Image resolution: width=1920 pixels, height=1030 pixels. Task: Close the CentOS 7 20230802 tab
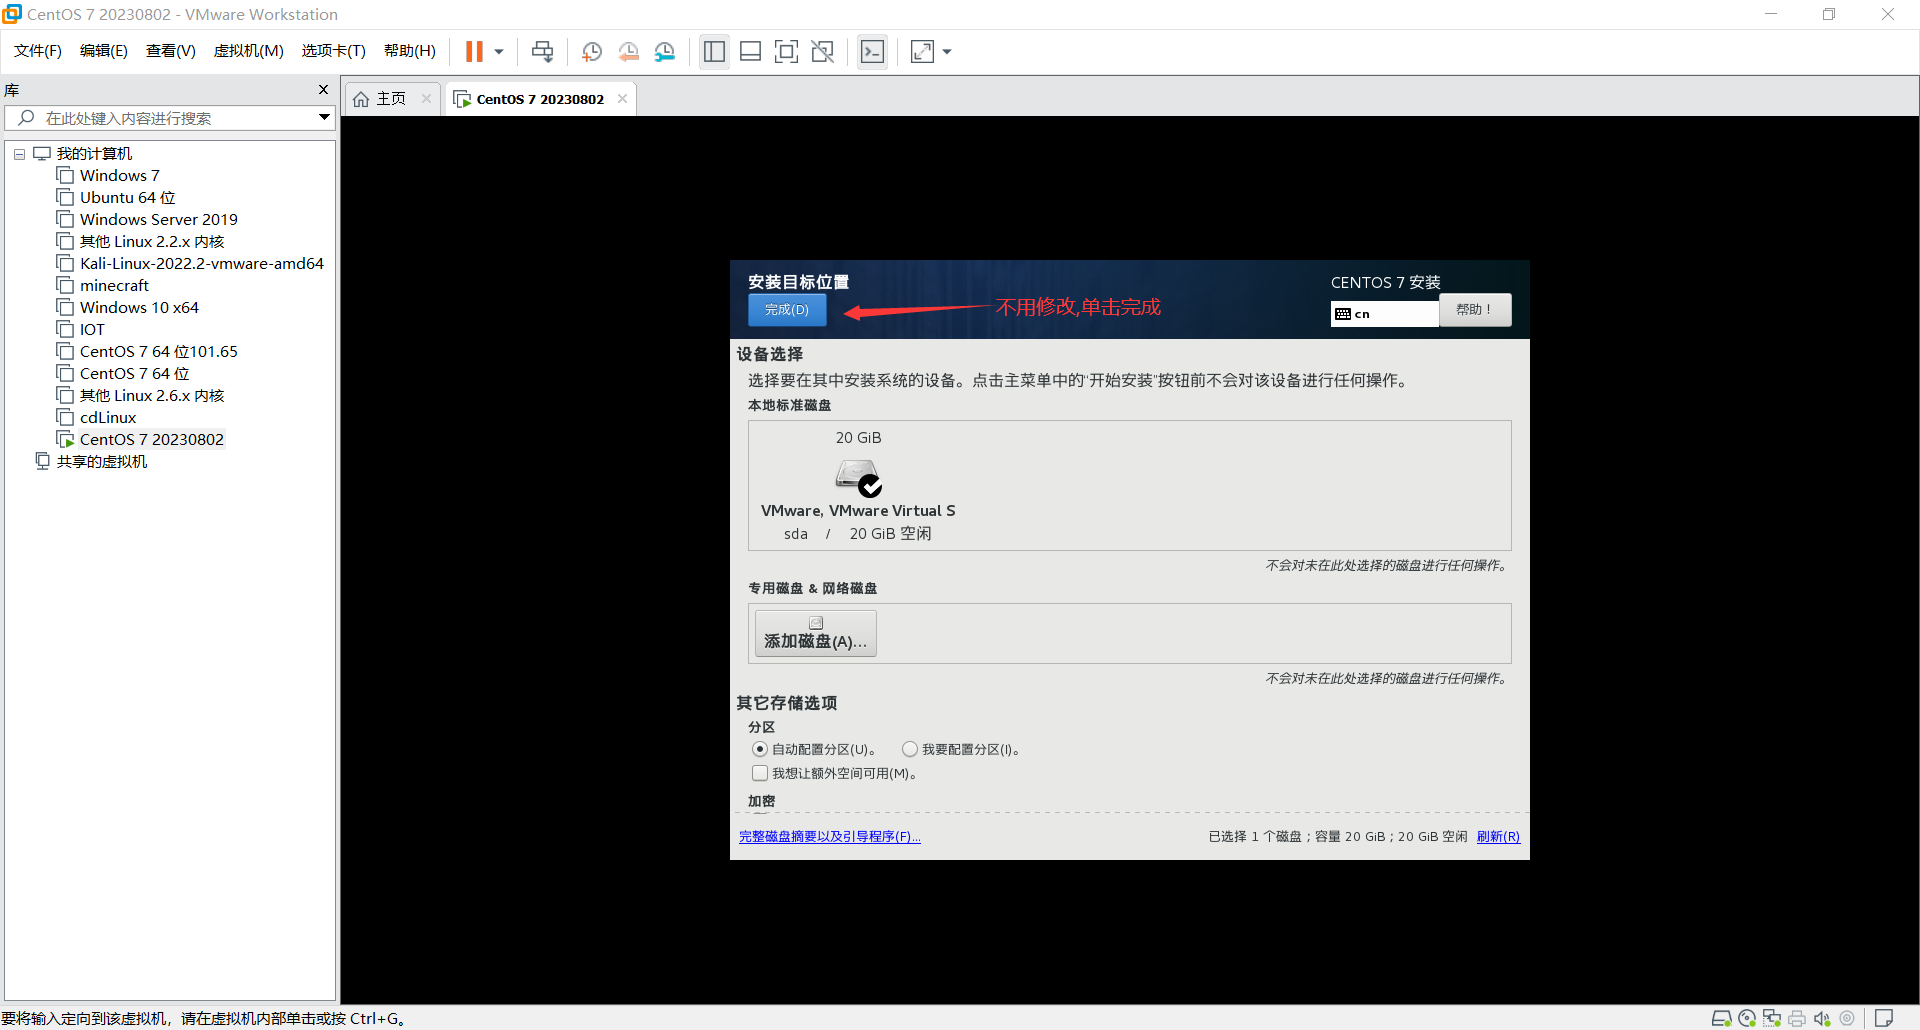(x=622, y=99)
